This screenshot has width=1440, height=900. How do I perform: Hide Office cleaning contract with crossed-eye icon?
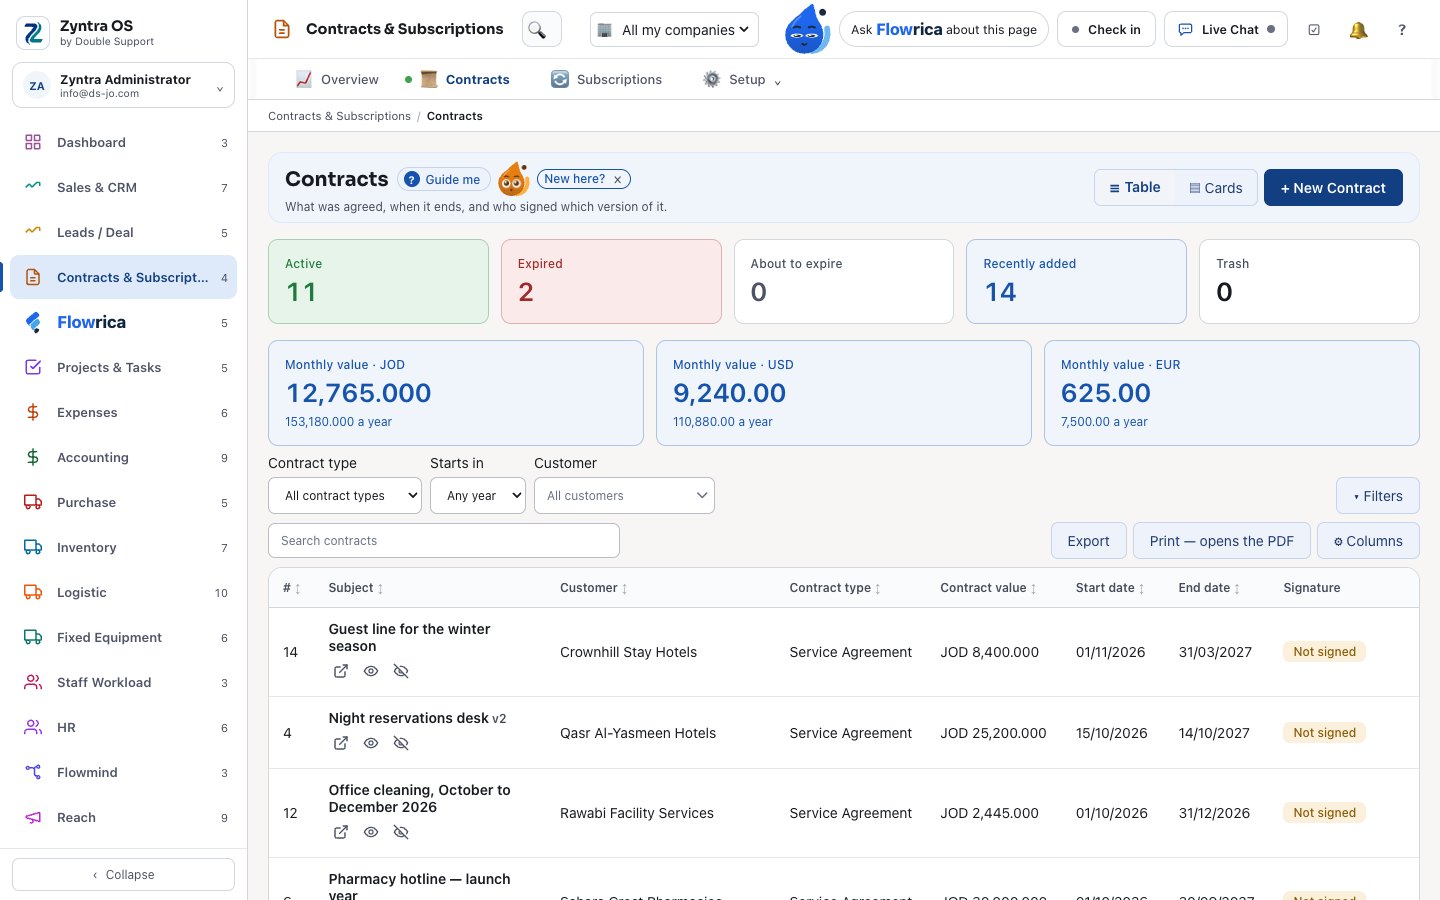(401, 832)
